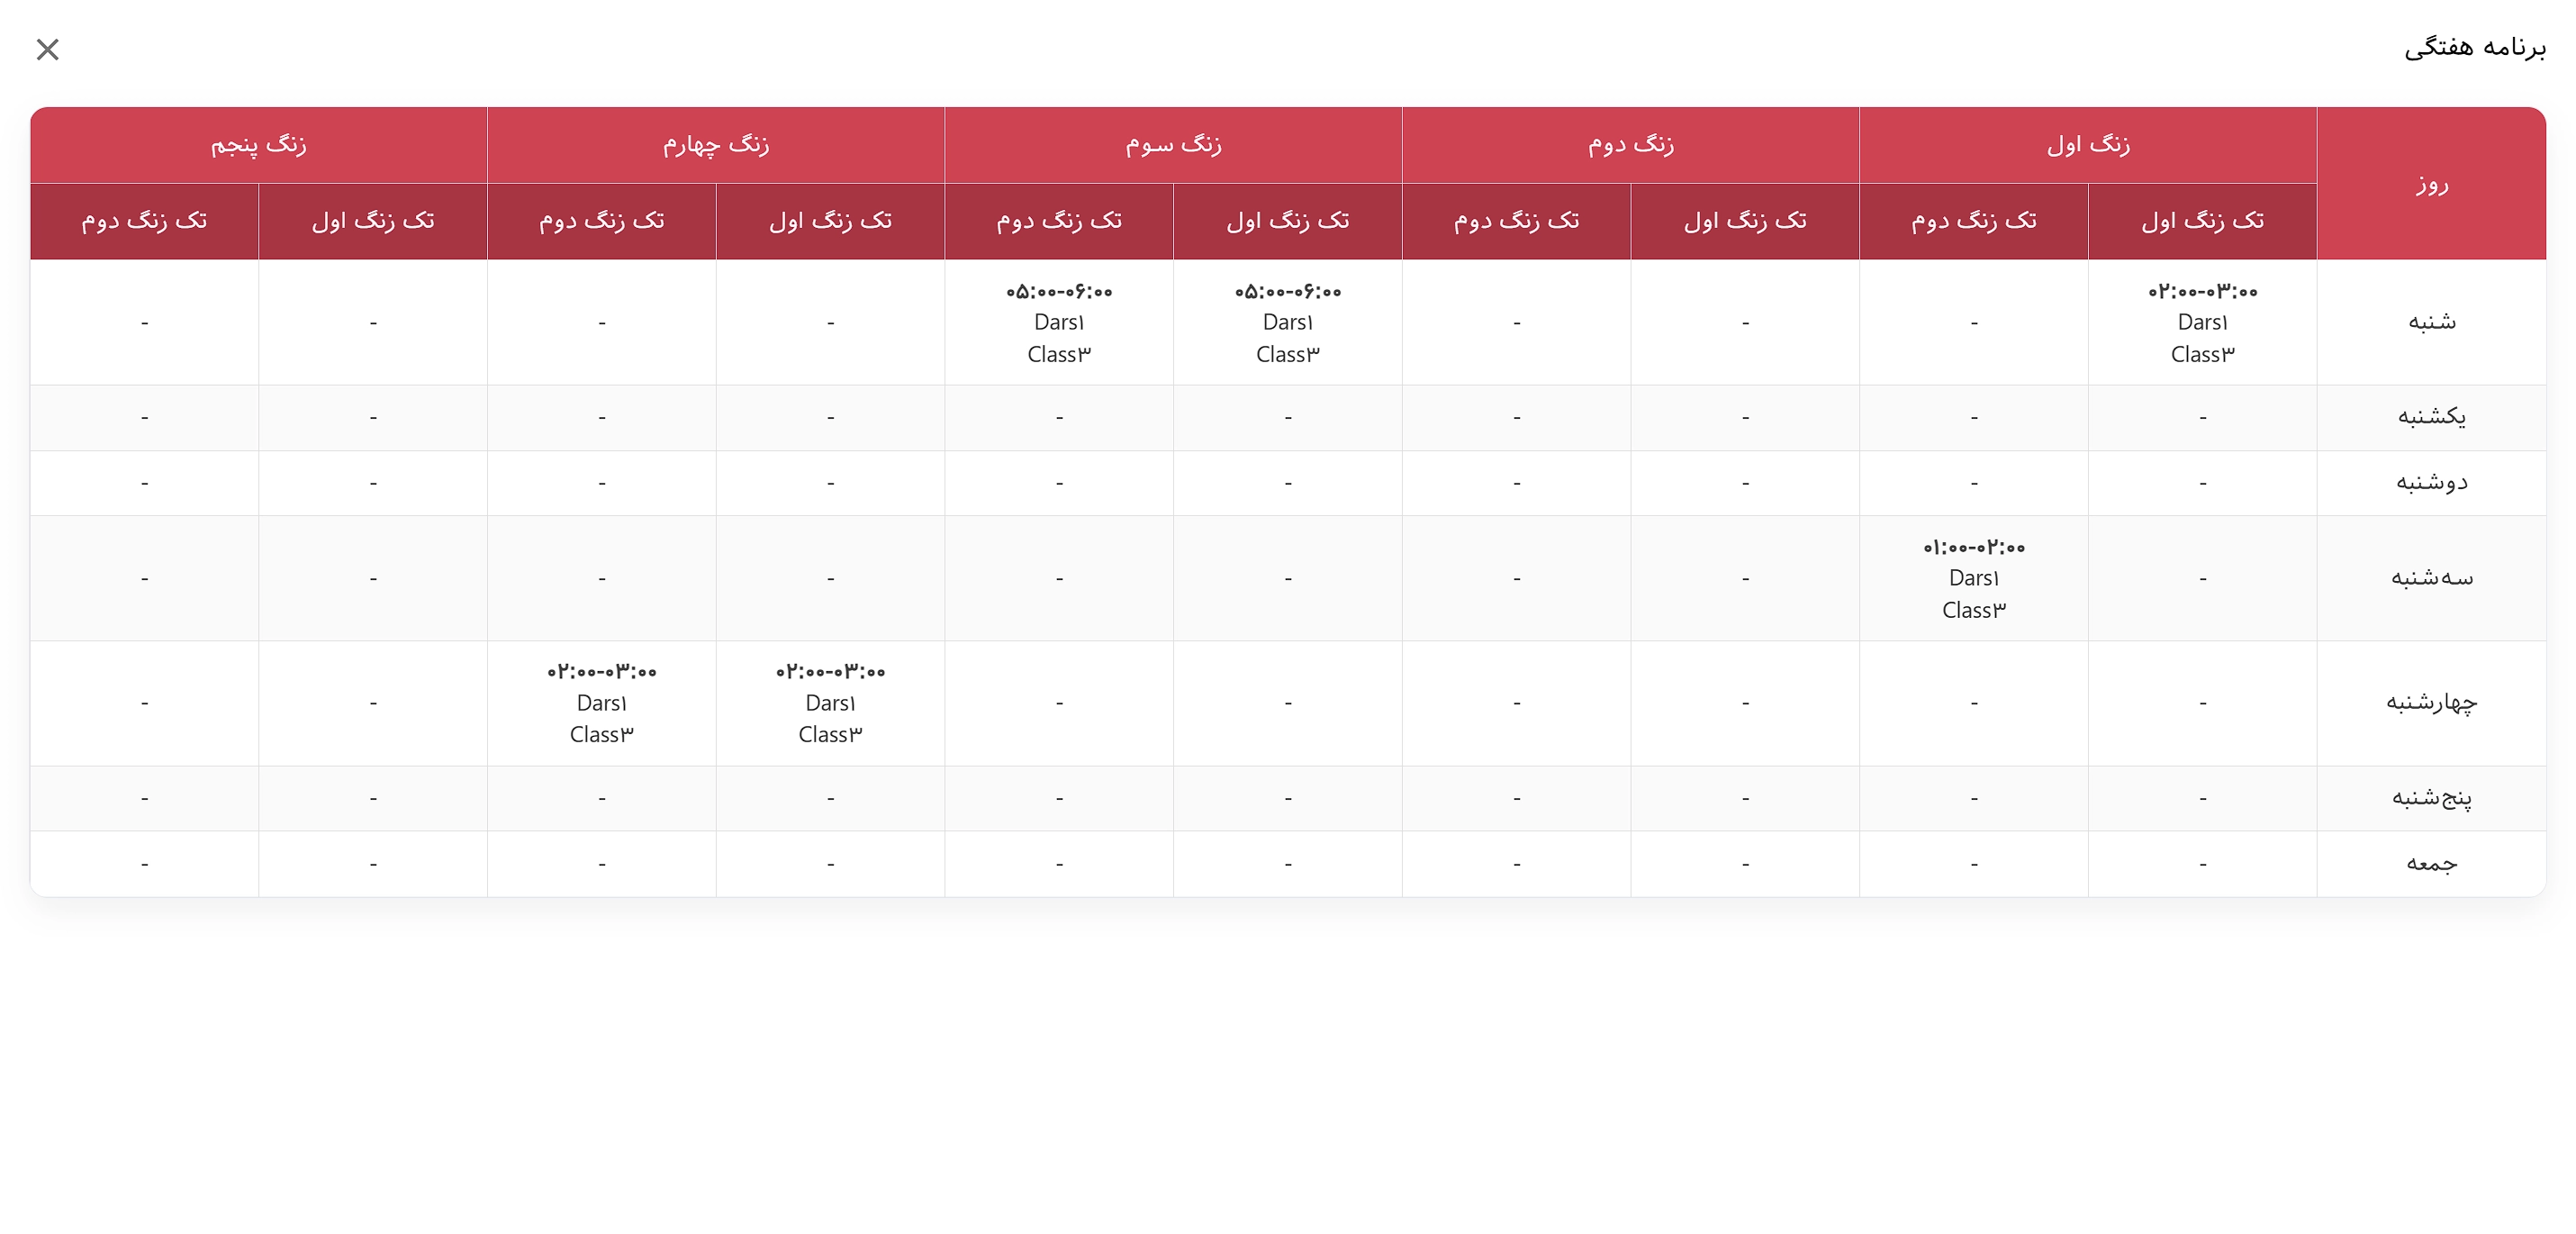The image size is (2576, 1234).
Task: Click 'تک زنگ اول' under زنگ چهارم
Action: [x=830, y=221]
